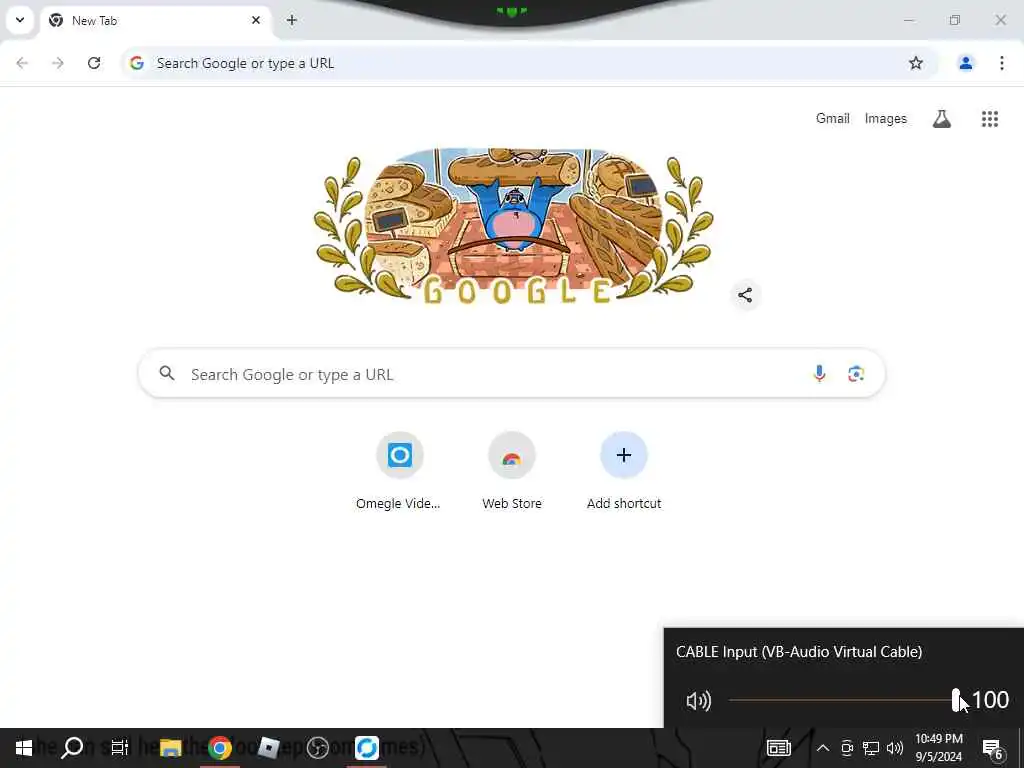This screenshot has height=768, width=1024.
Task: Click the CABLE Input volume slider
Action: 843,700
